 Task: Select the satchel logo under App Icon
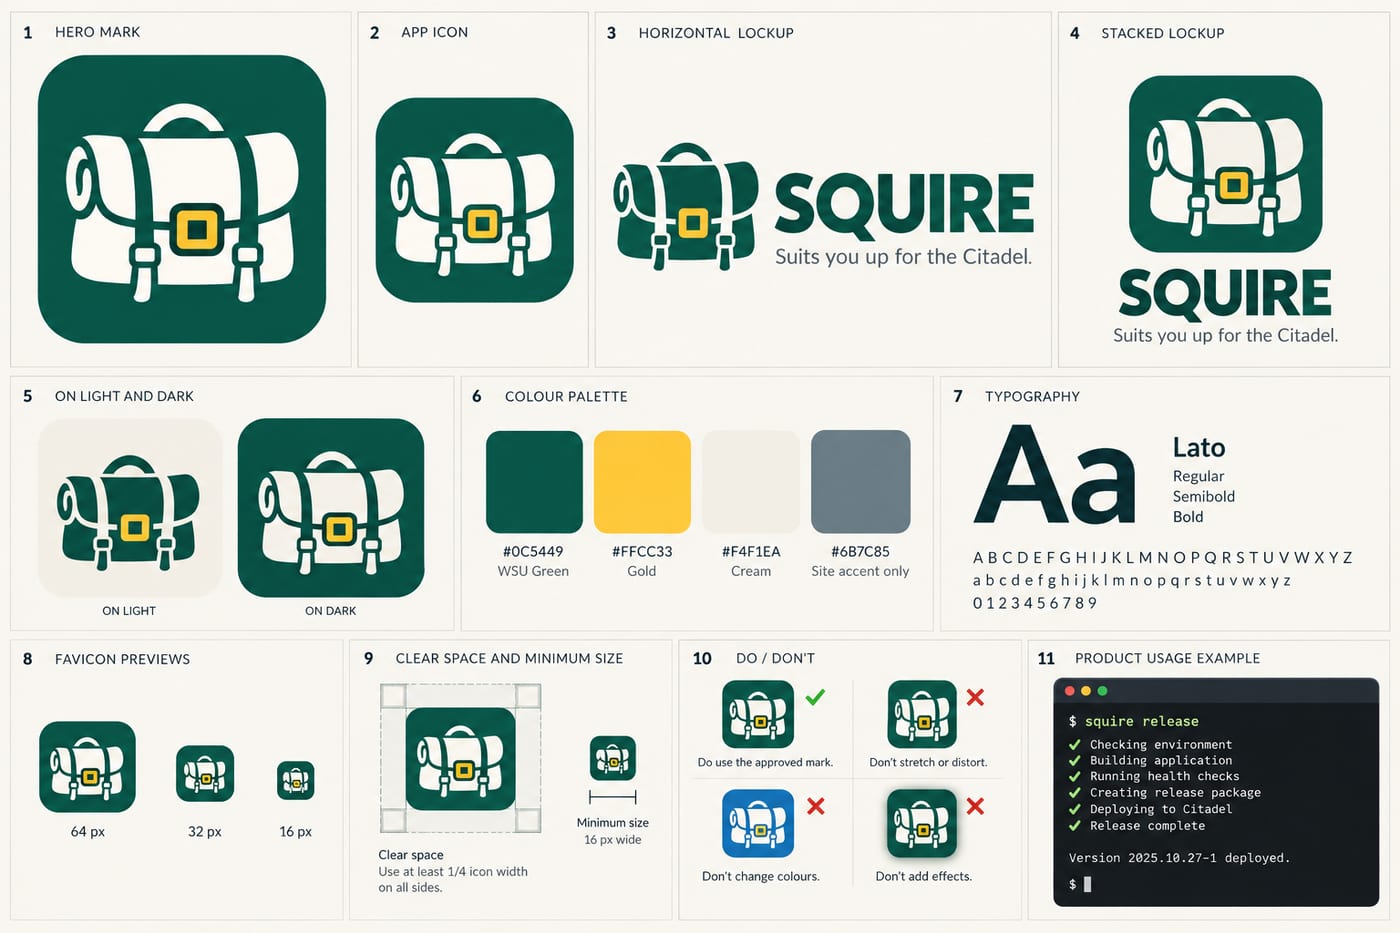pyautogui.click(x=474, y=200)
